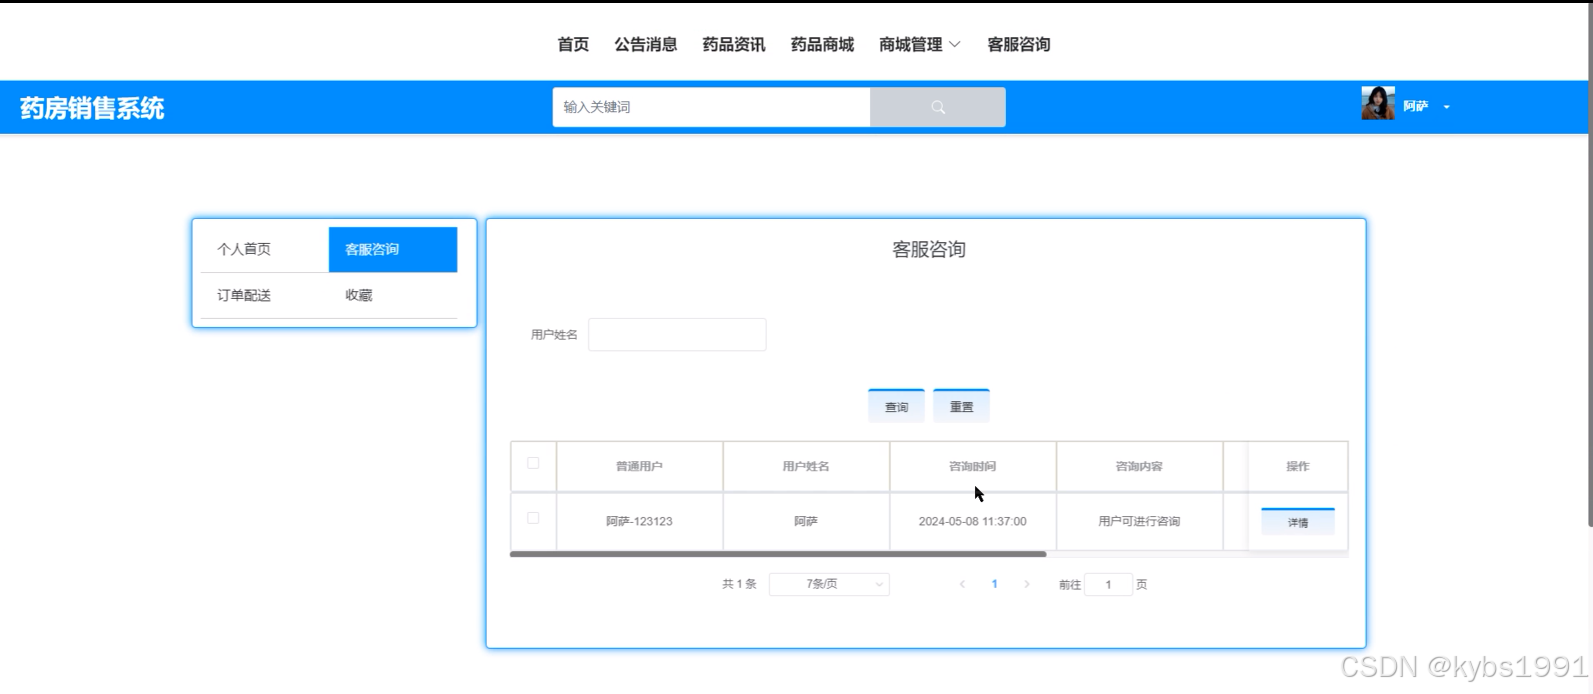Click the 前往 page number input
The height and width of the screenshot is (694, 1593).
1108,584
